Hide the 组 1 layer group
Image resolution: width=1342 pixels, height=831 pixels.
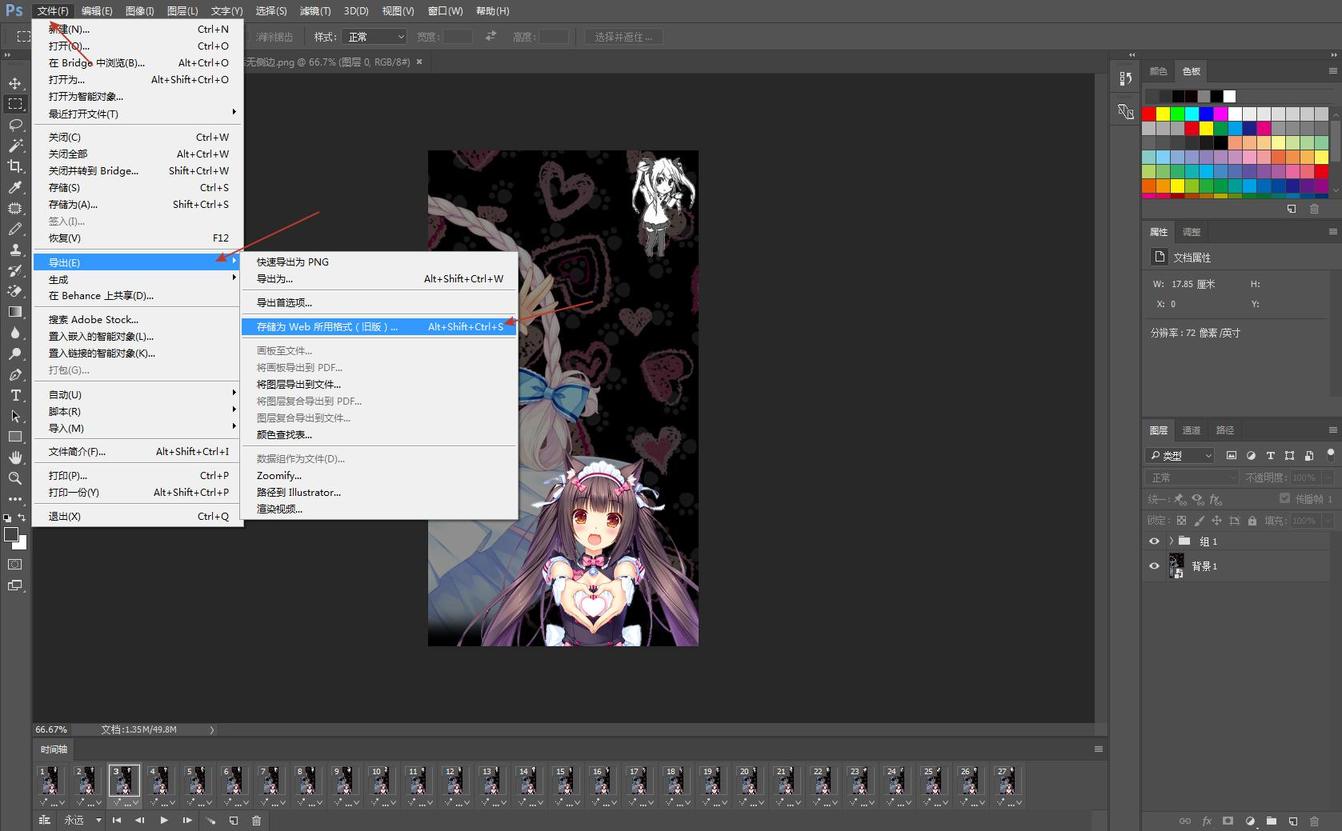[1154, 541]
